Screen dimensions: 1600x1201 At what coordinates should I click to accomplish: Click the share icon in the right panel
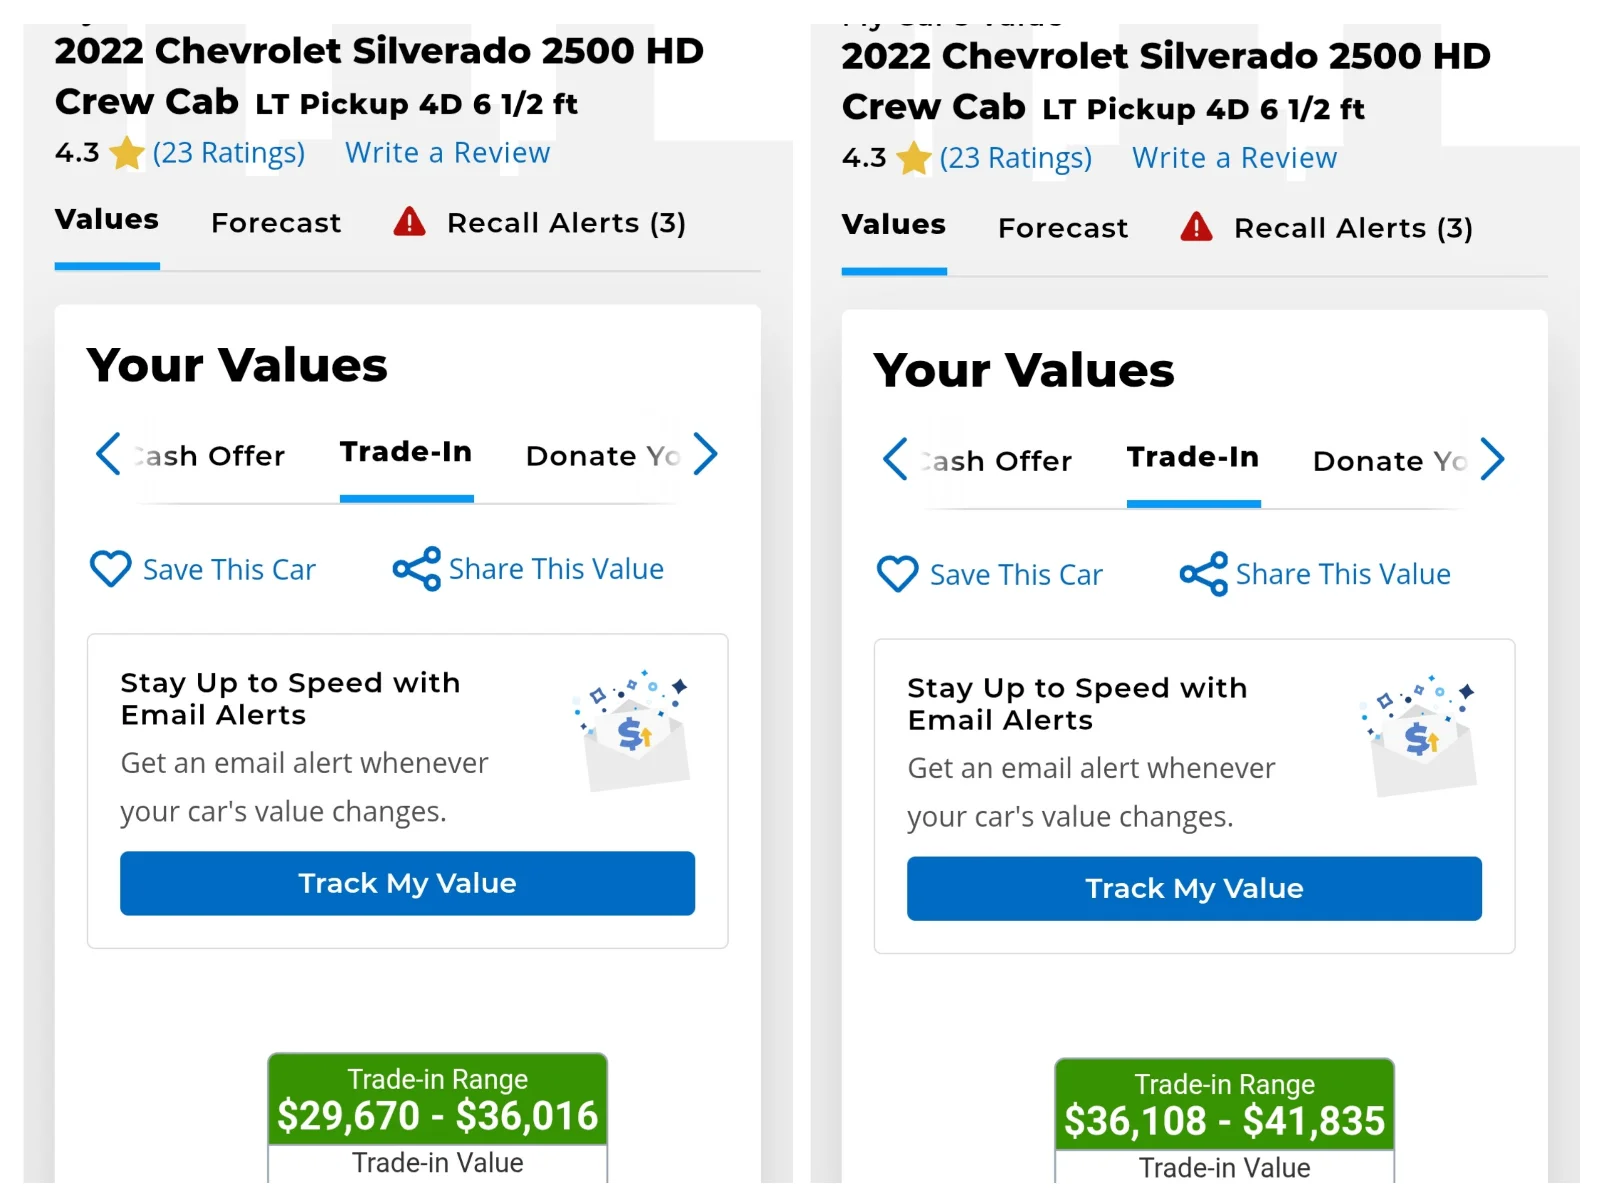(x=1203, y=574)
